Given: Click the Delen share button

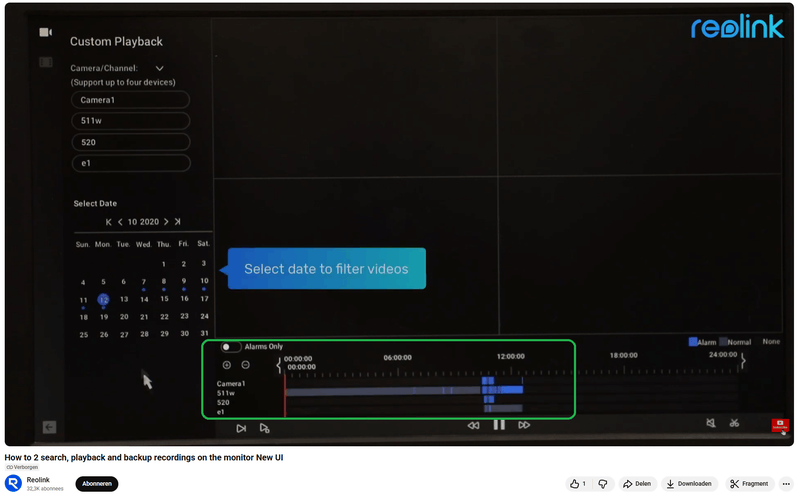Looking at the screenshot, I should click(x=637, y=484).
